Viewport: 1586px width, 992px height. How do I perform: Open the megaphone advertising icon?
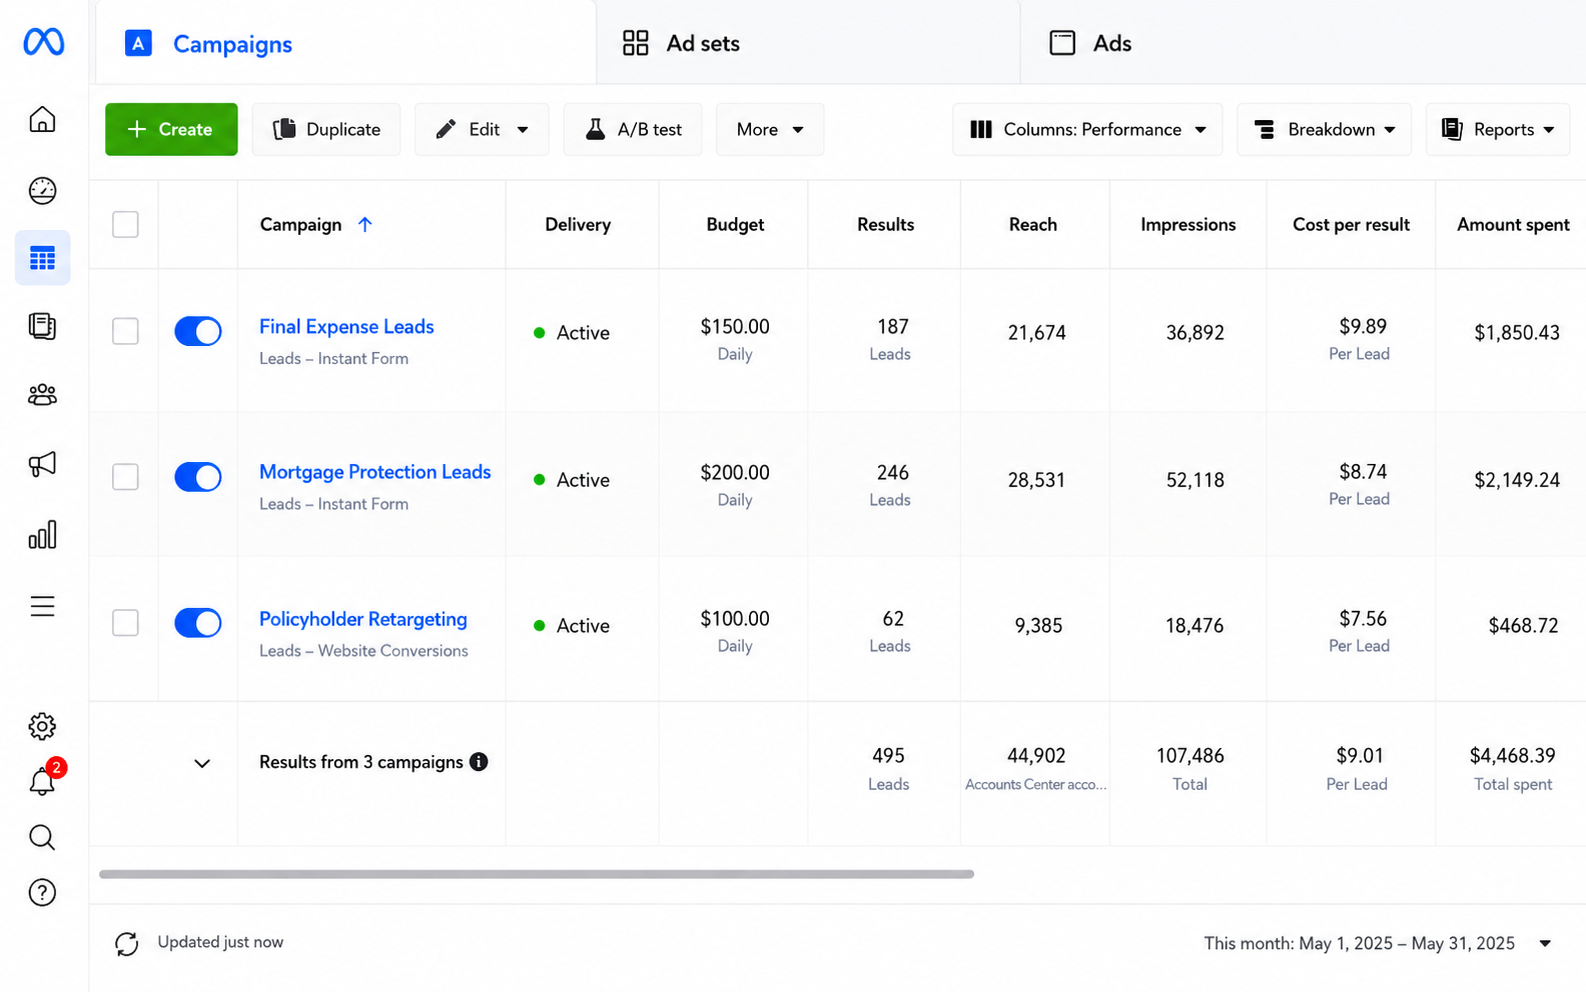tap(42, 464)
